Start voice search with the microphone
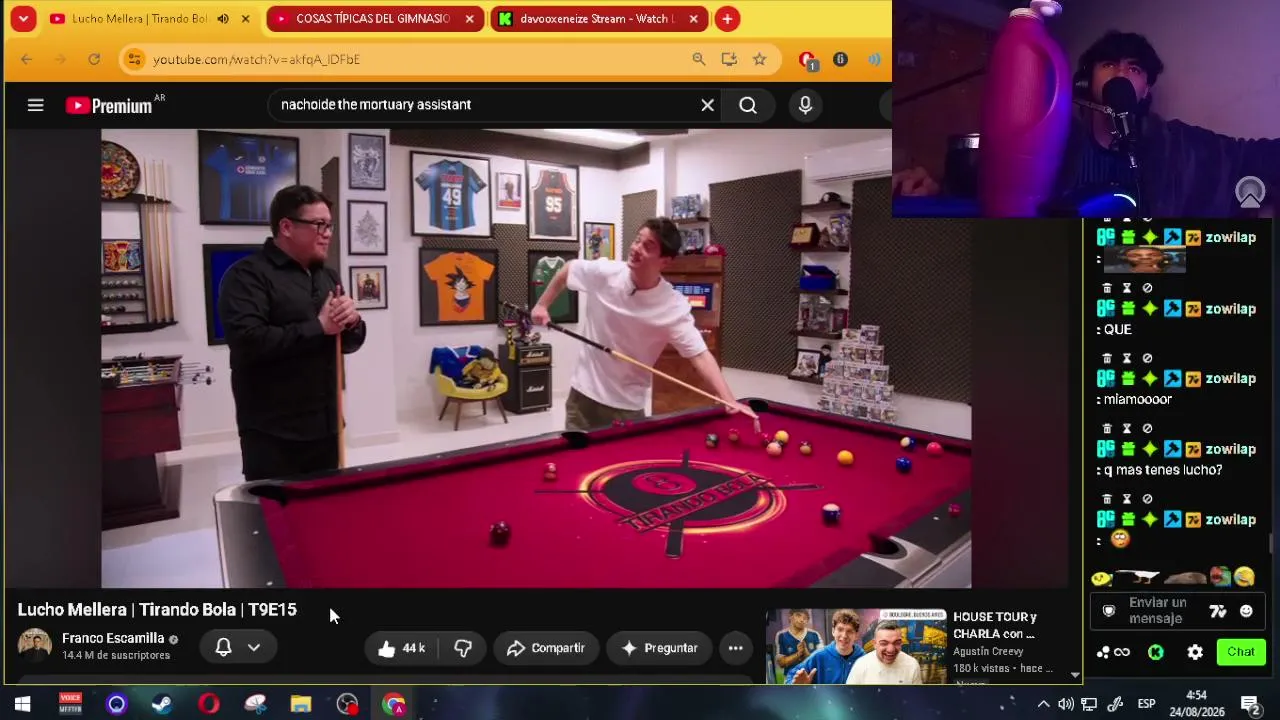Image resolution: width=1280 pixels, height=720 pixels. [805, 105]
